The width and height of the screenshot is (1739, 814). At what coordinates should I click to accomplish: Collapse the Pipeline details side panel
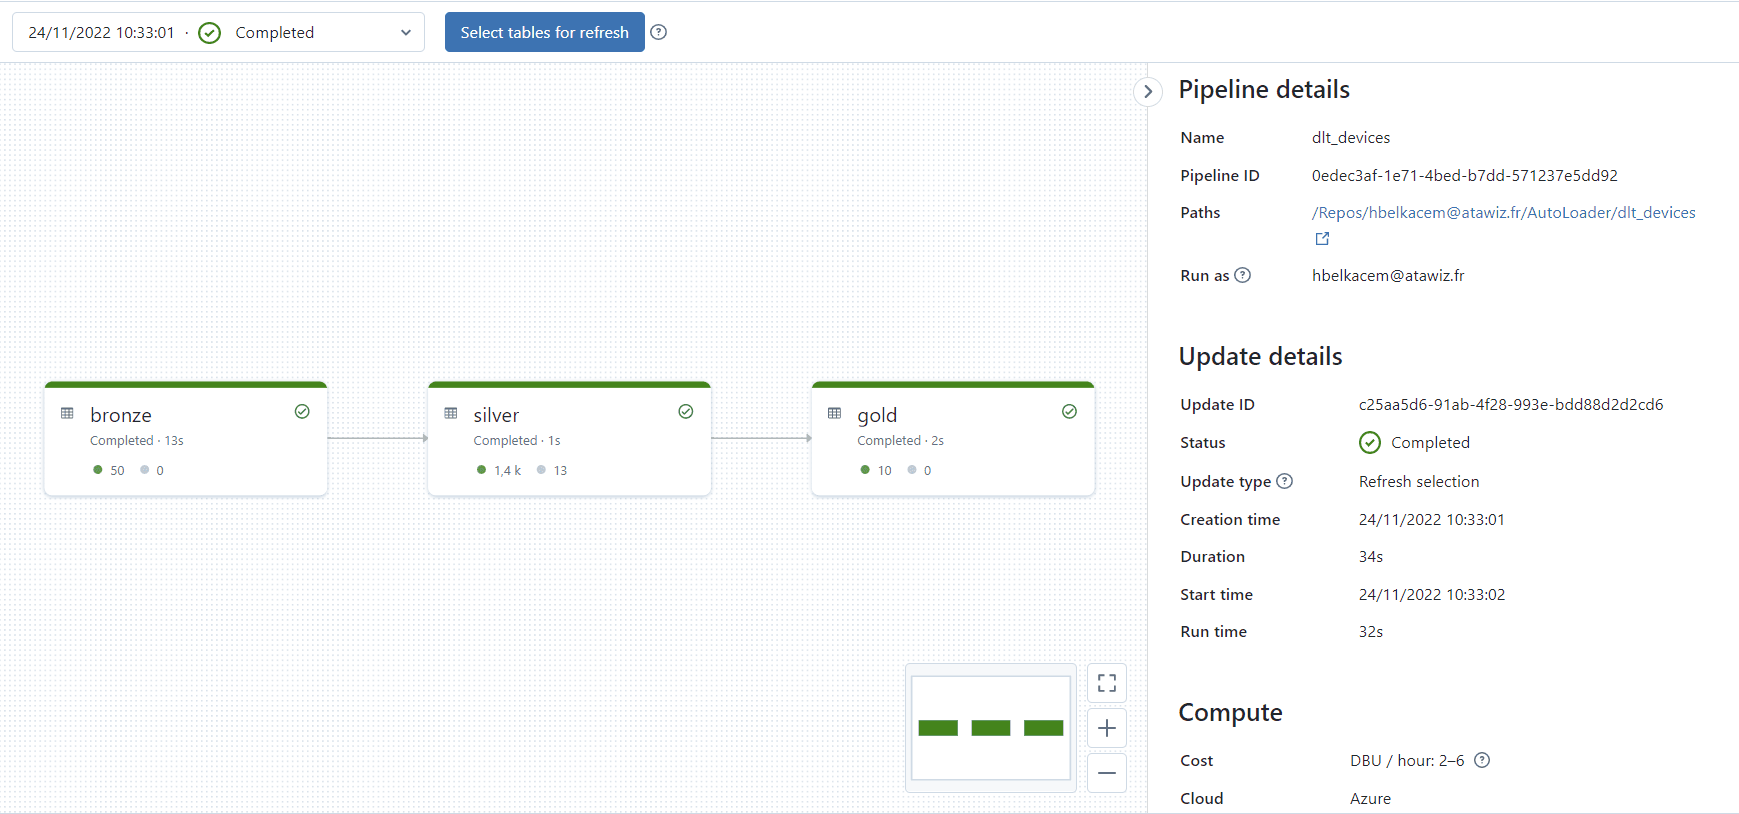pos(1148,91)
